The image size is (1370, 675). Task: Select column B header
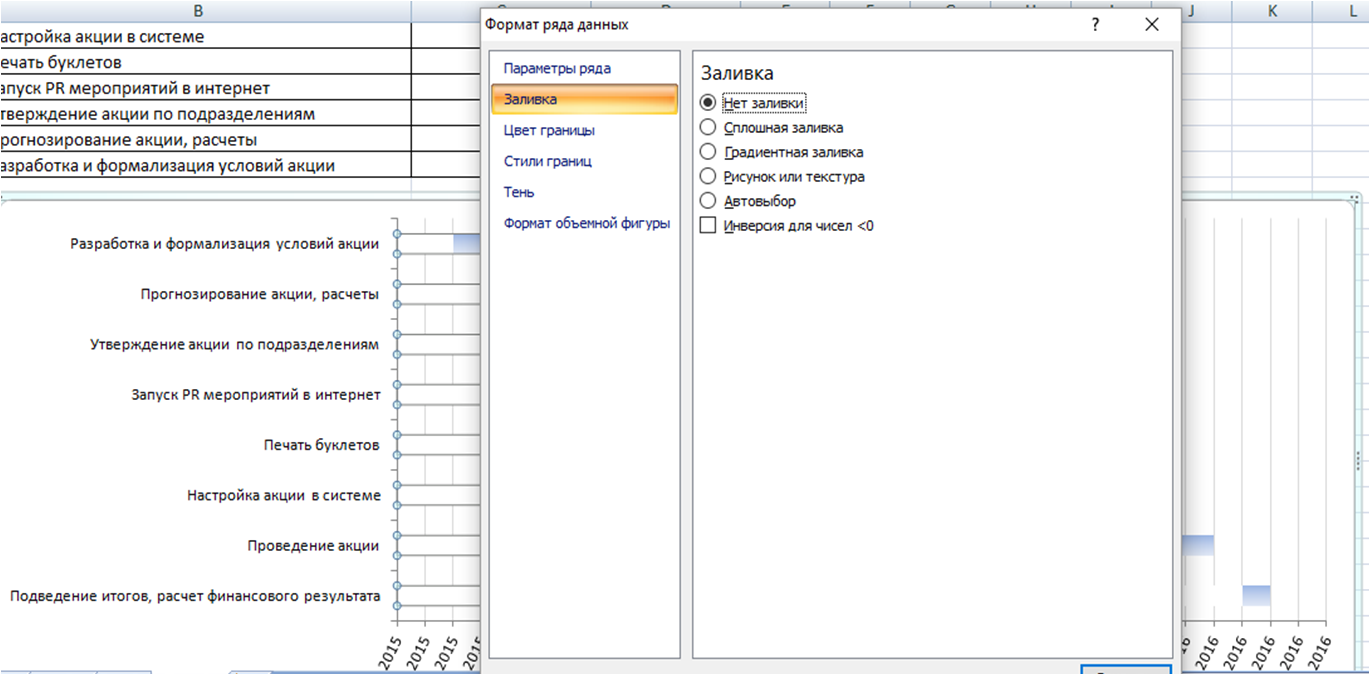pos(198,11)
